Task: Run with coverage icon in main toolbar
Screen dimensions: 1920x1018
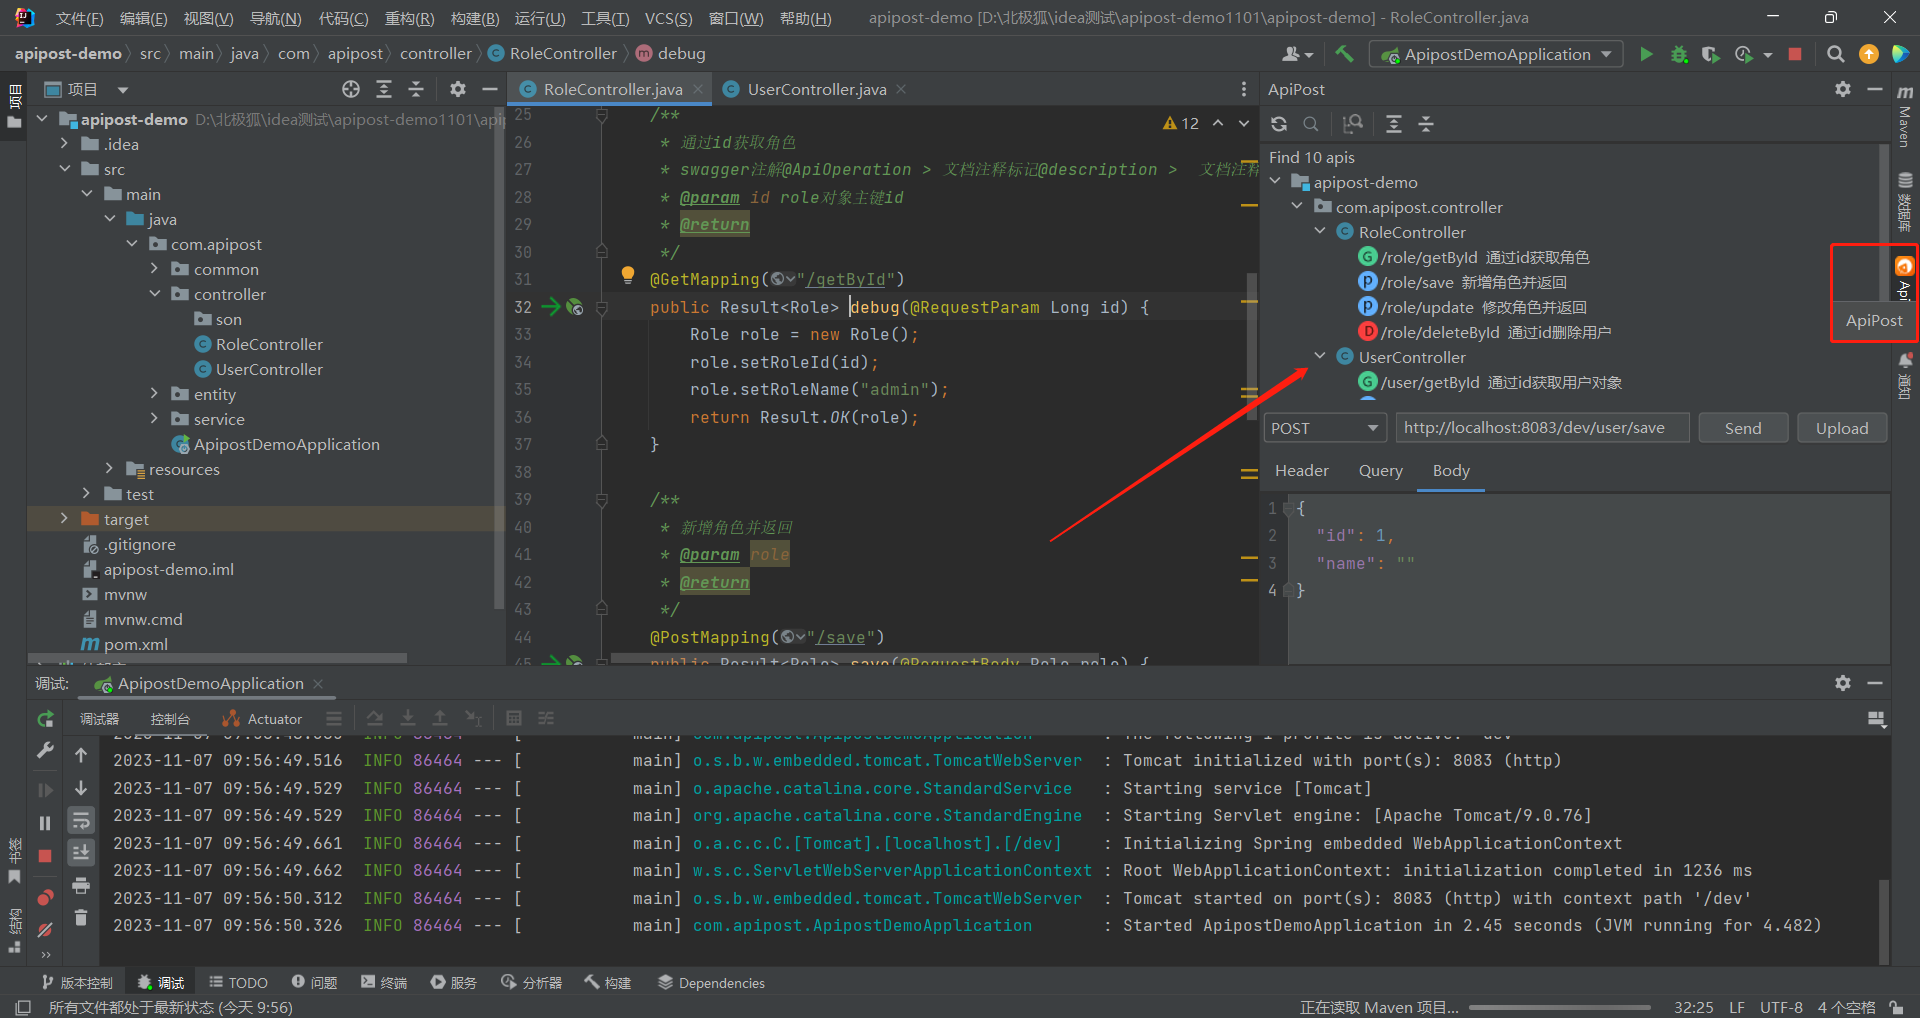Action: 1710,54
